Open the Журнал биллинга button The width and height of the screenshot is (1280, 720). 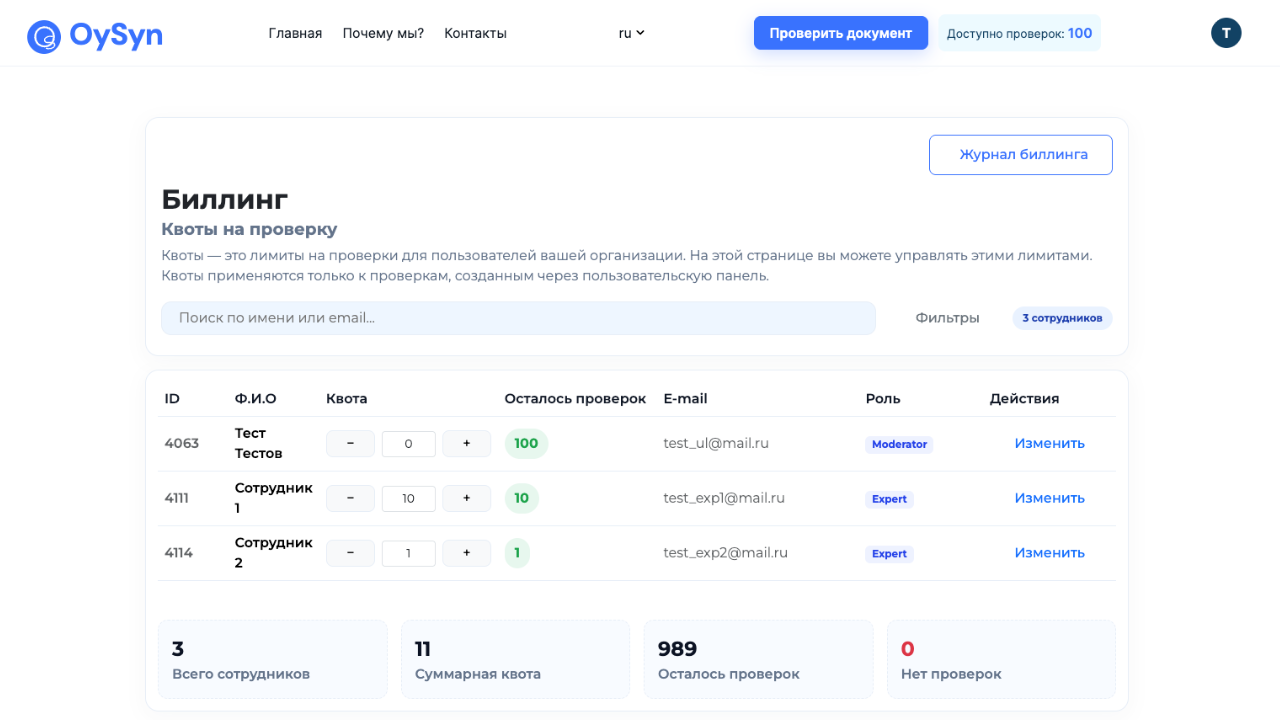tap(1020, 155)
